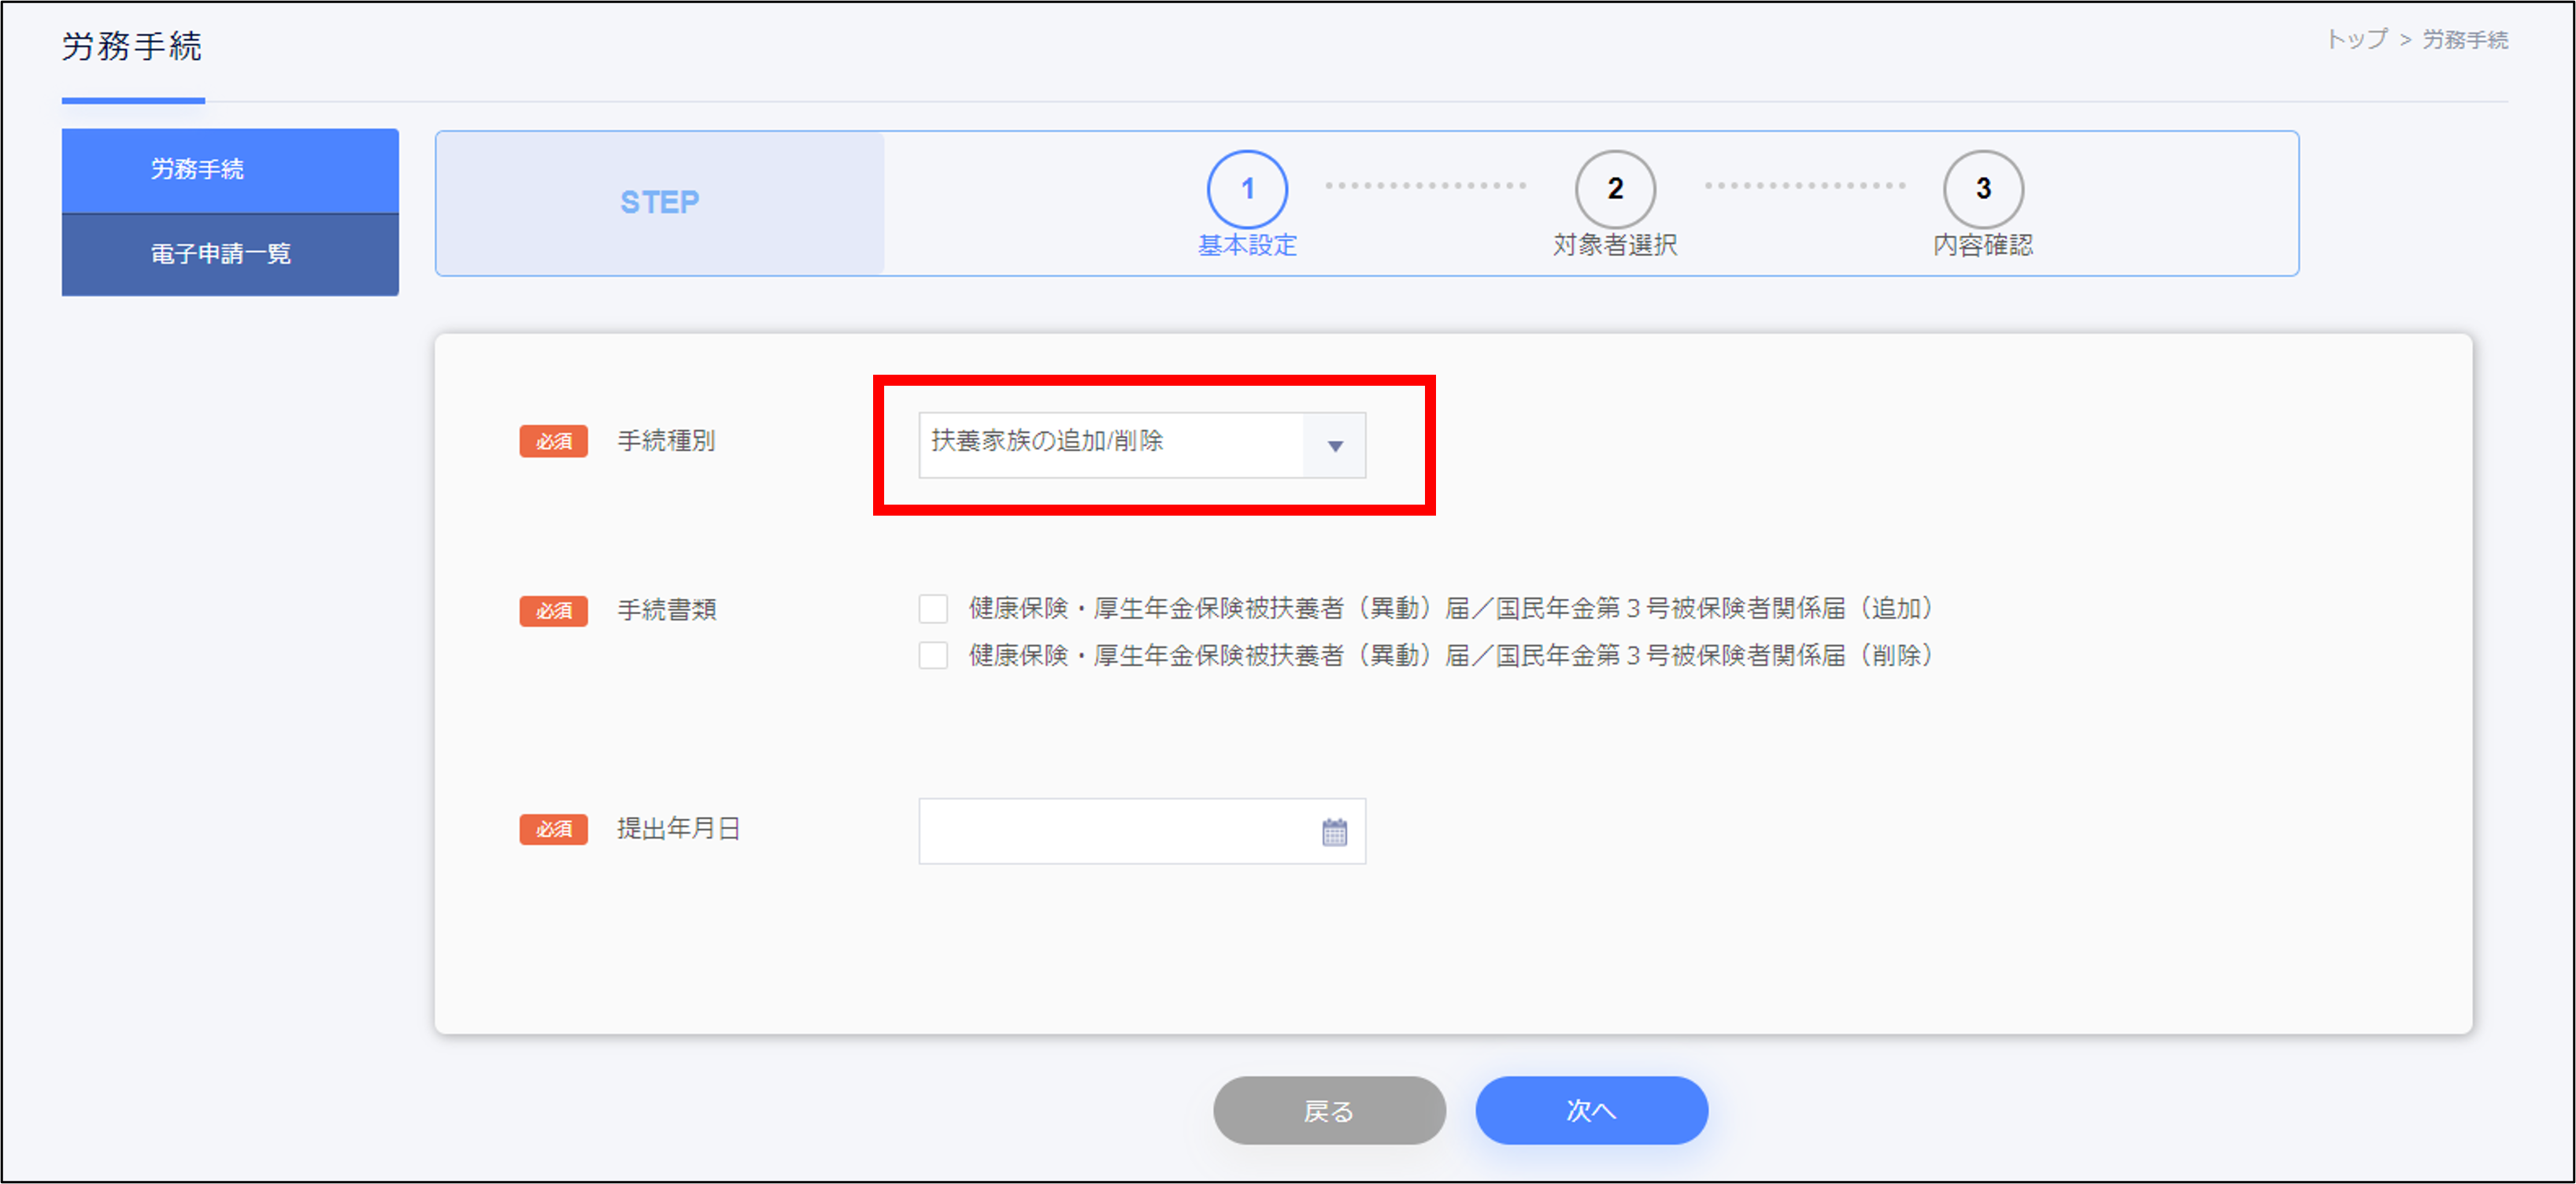Click step 1 circle 基本設定
This screenshot has height=1184, width=2576.
click(1246, 189)
